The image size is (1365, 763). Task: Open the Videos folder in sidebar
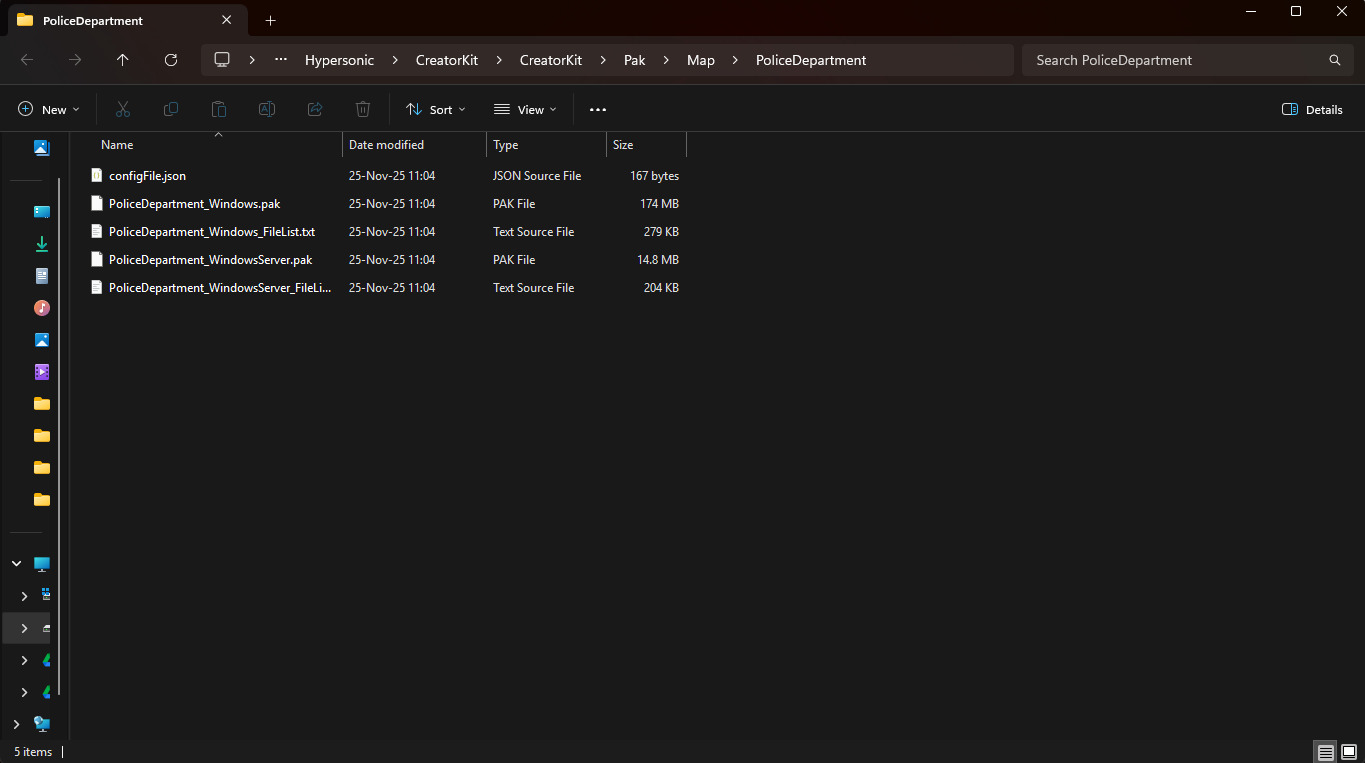point(42,372)
